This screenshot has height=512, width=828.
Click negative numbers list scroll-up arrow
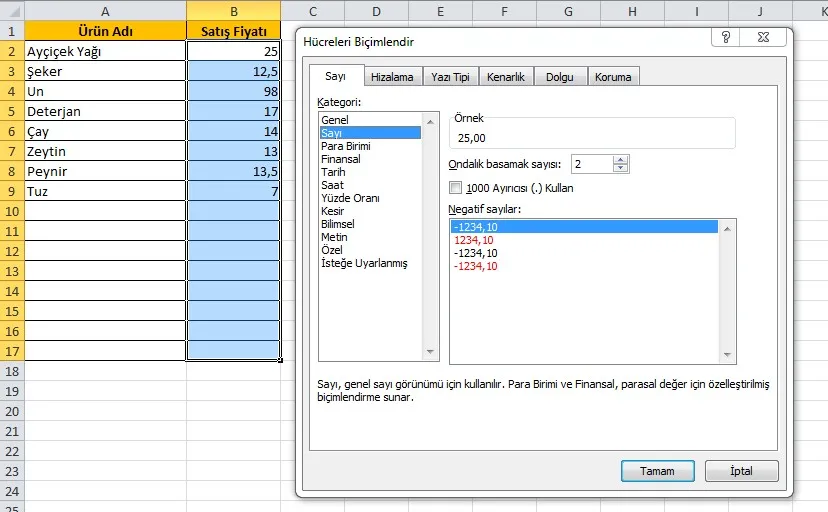point(729,228)
